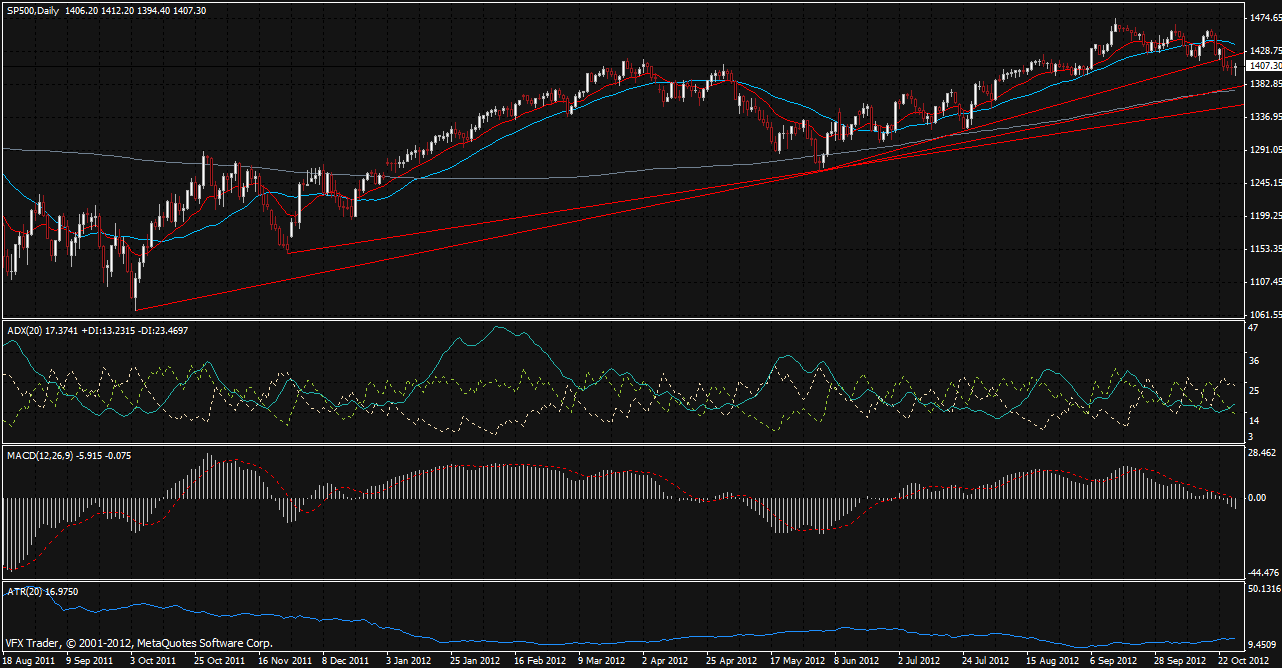Click the VFX Trader copyright text
1282x668 pixels.
point(139,643)
